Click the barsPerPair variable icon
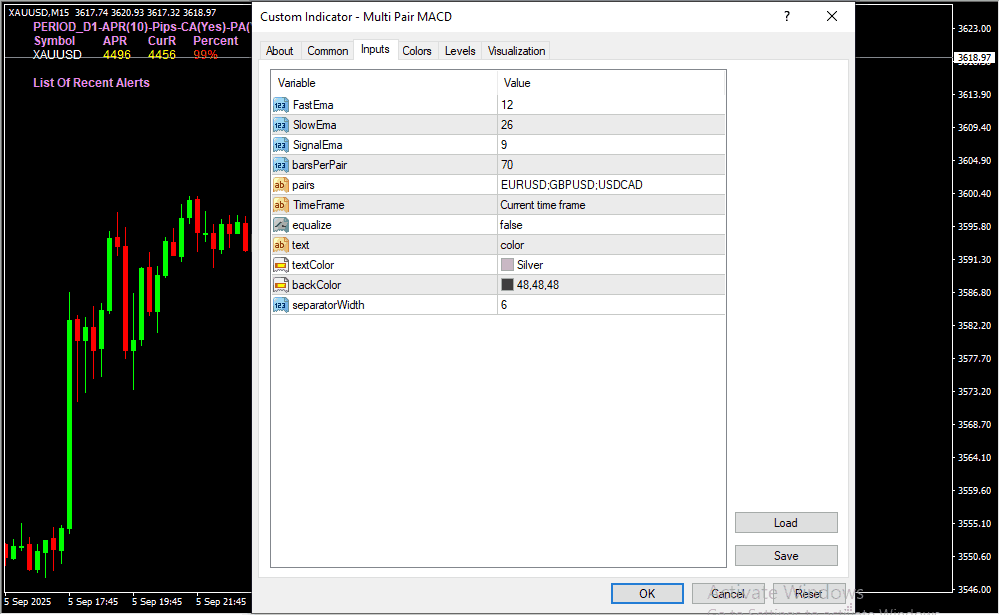Image resolution: width=1000 pixels, height=615 pixels. click(280, 165)
